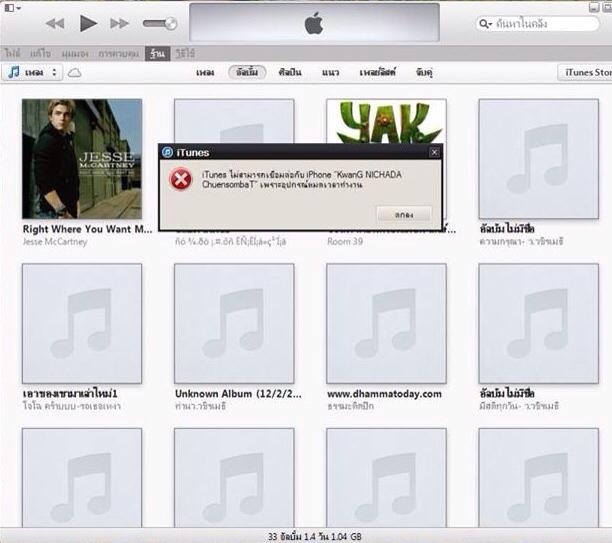Open the ไฟล์ (File) menu
Screen dimensions: 612x543
pos(12,53)
